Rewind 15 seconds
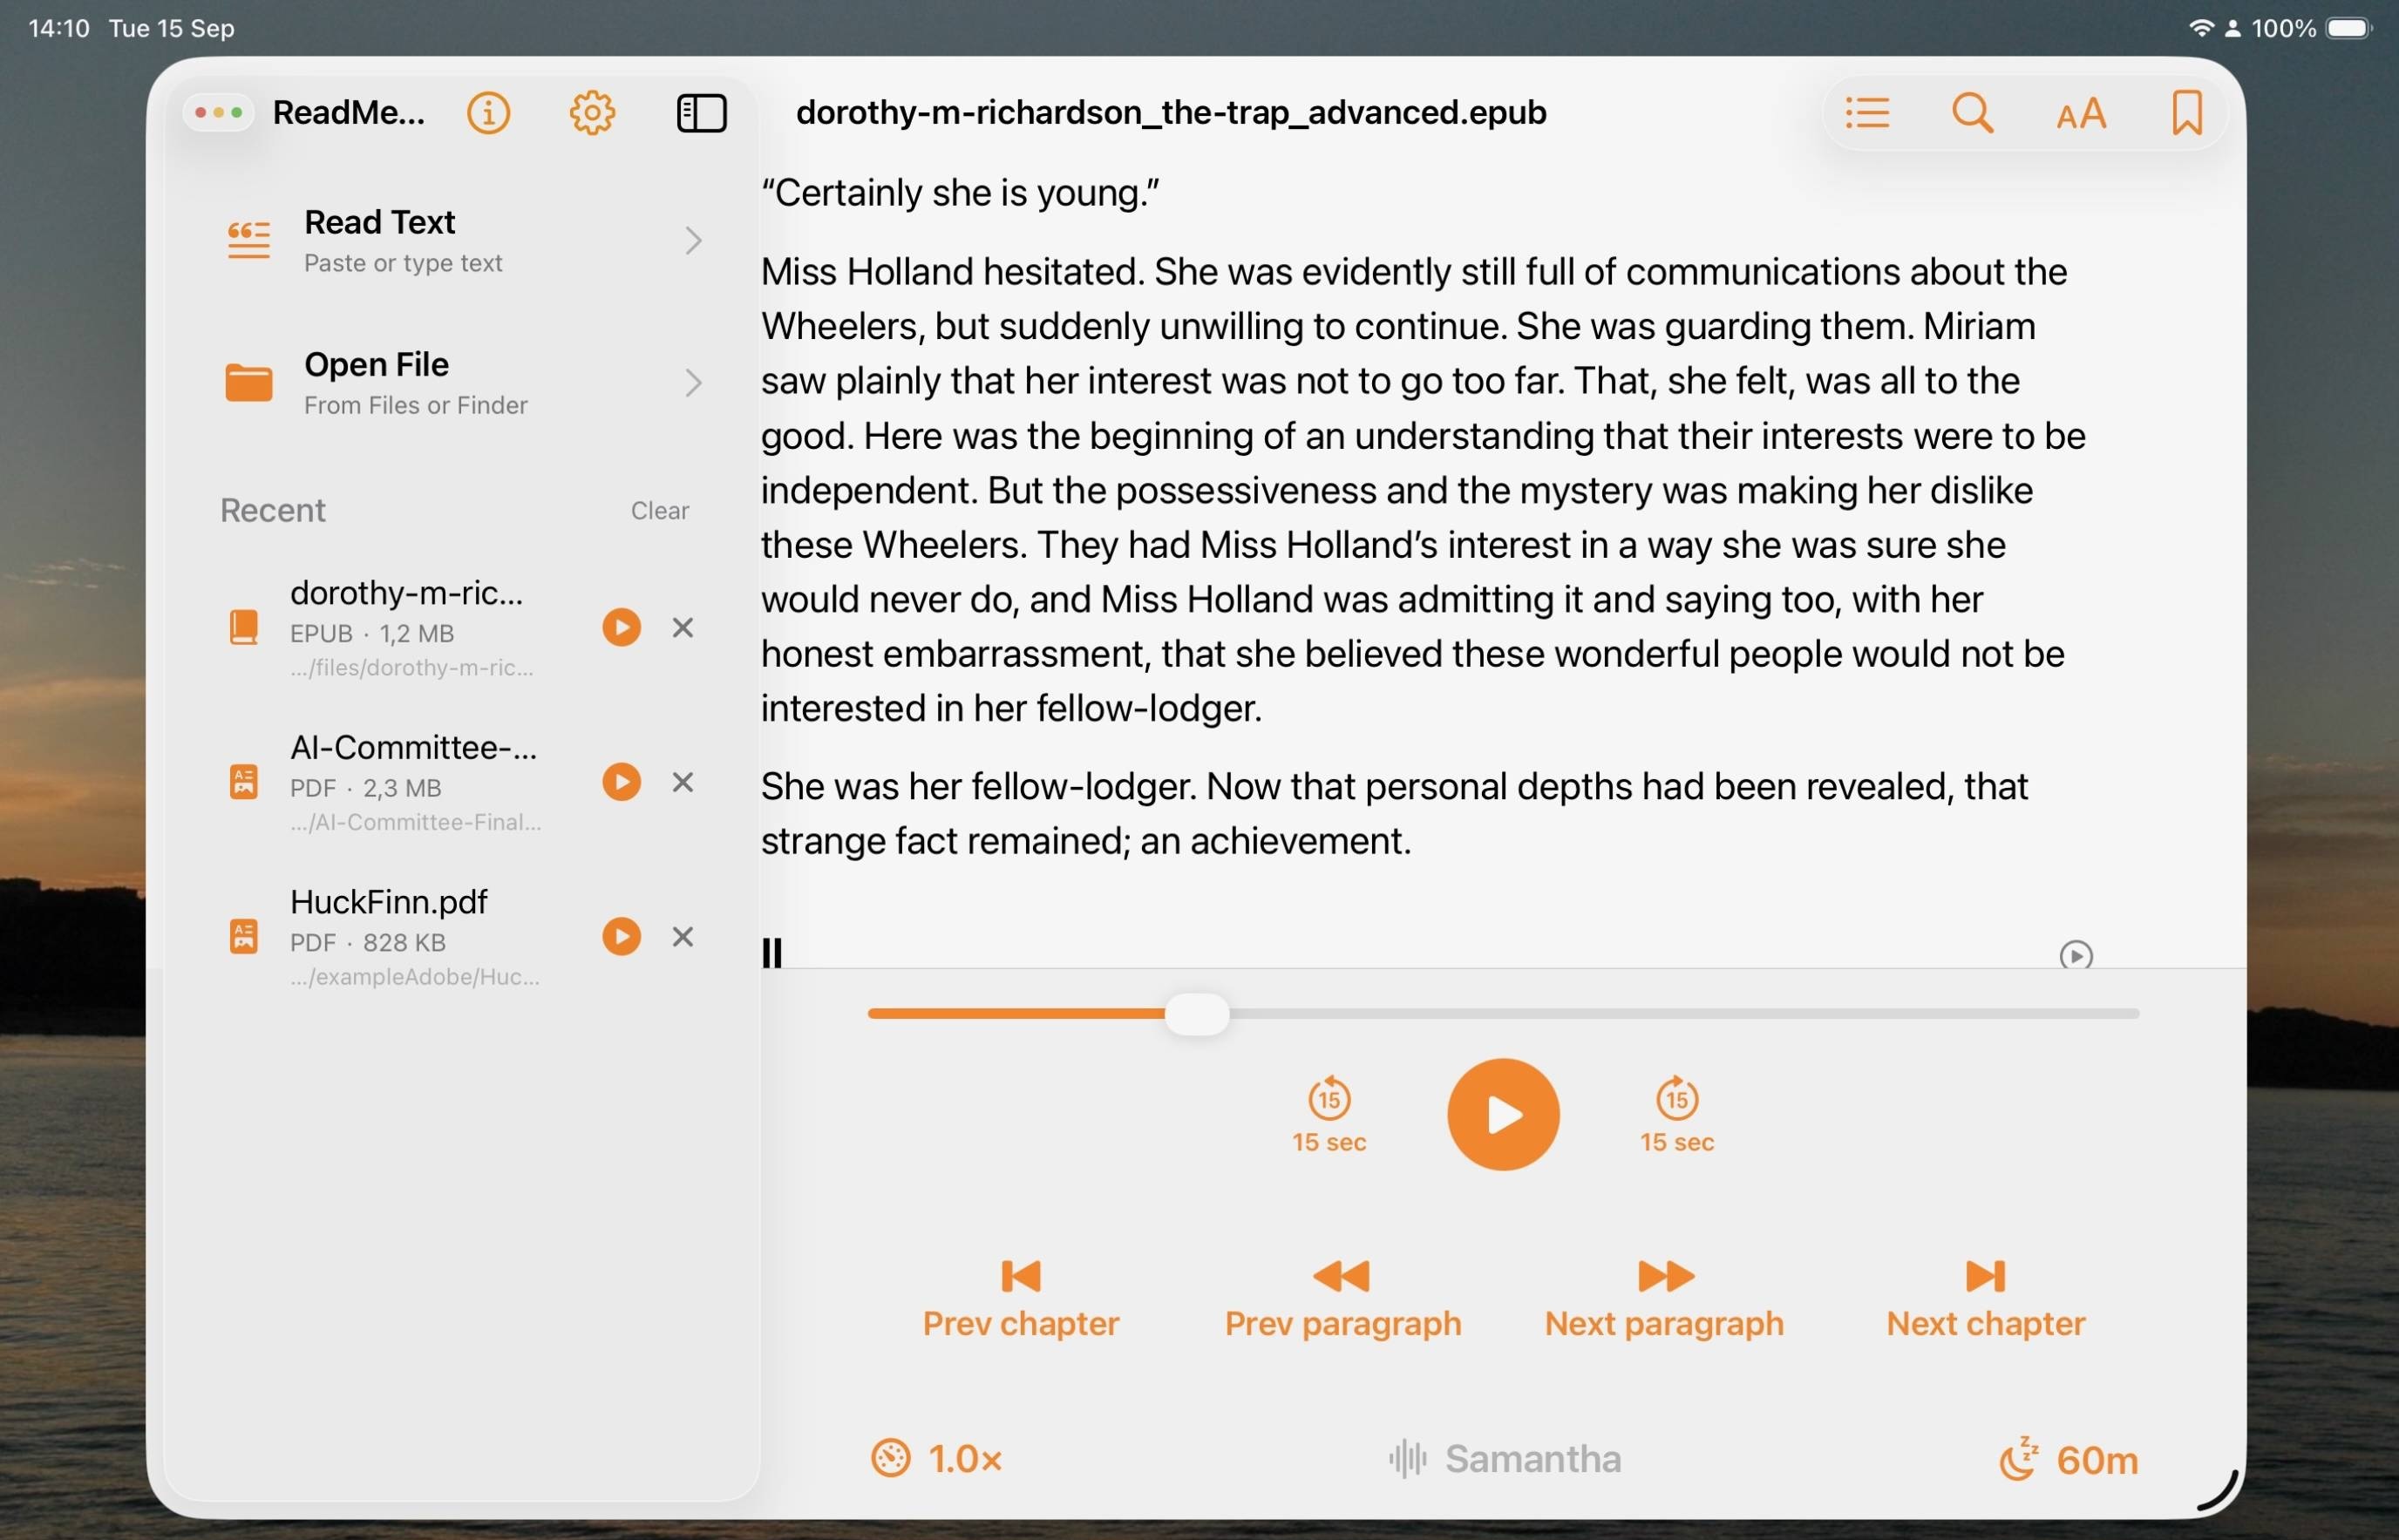2399x1540 pixels. point(1329,1116)
